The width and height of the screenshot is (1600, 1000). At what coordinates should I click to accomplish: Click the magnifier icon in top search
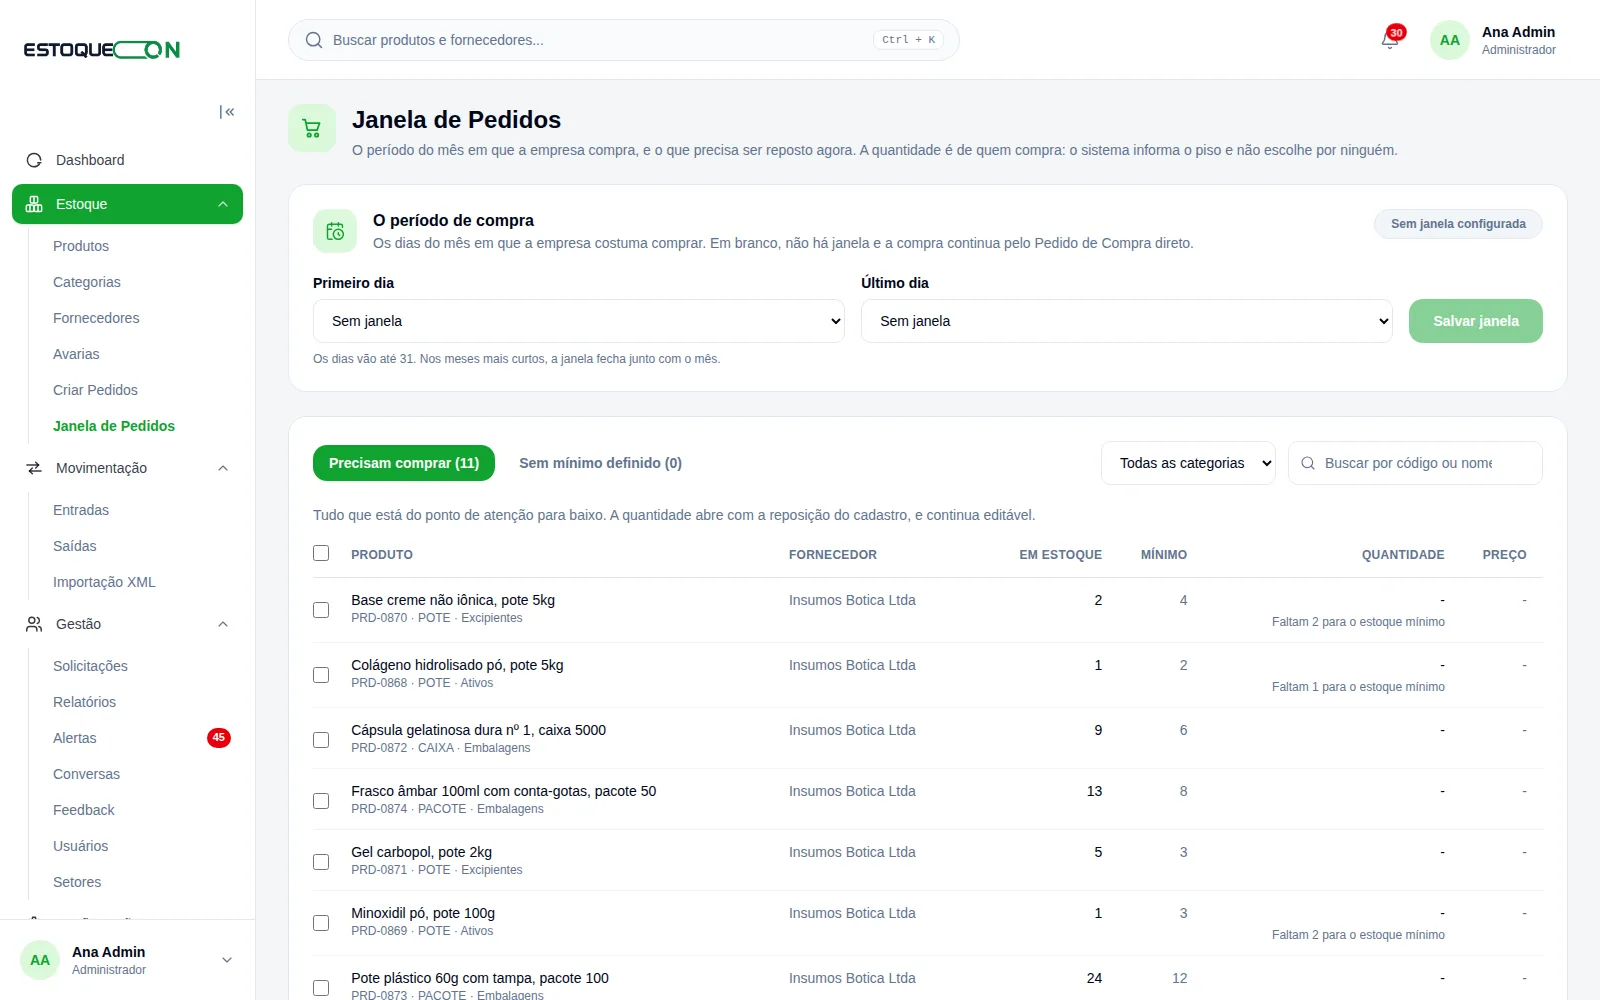pos(314,40)
